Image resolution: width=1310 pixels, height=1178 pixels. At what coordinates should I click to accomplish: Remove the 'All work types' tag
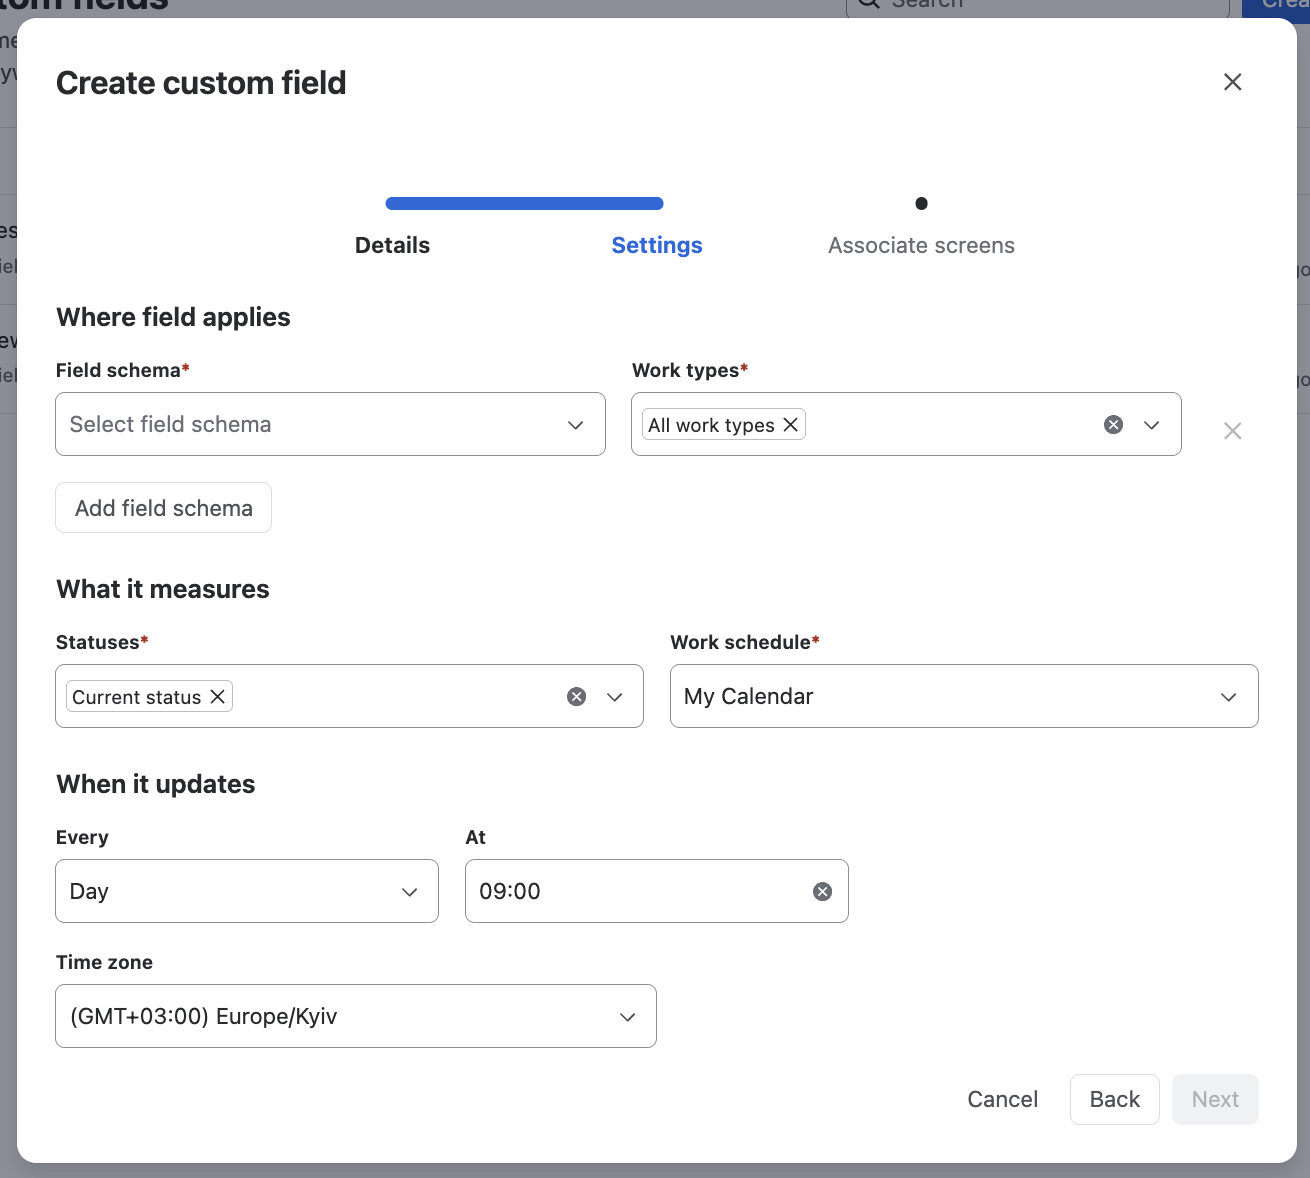tap(790, 425)
